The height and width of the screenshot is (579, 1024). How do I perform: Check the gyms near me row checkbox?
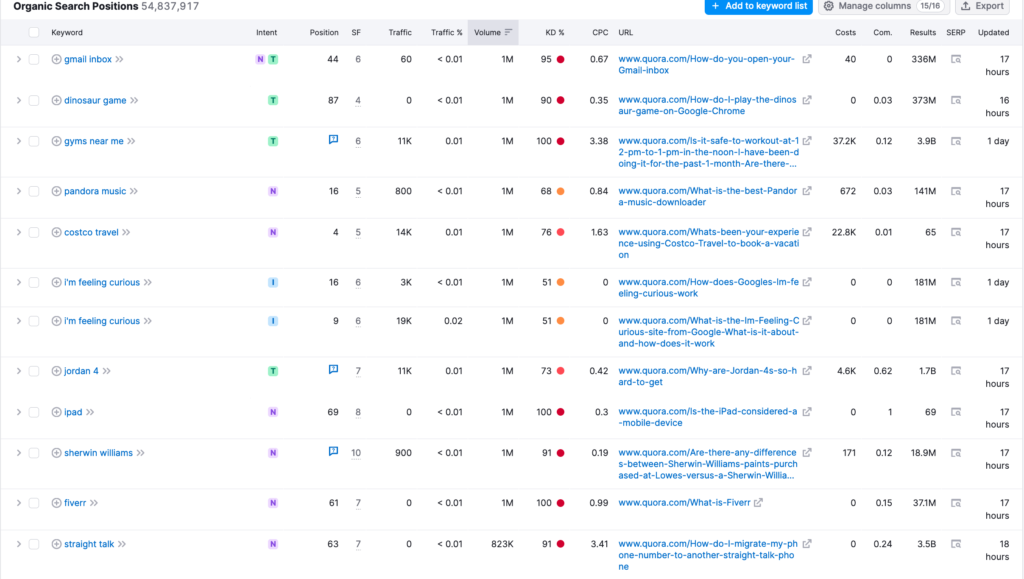point(34,141)
